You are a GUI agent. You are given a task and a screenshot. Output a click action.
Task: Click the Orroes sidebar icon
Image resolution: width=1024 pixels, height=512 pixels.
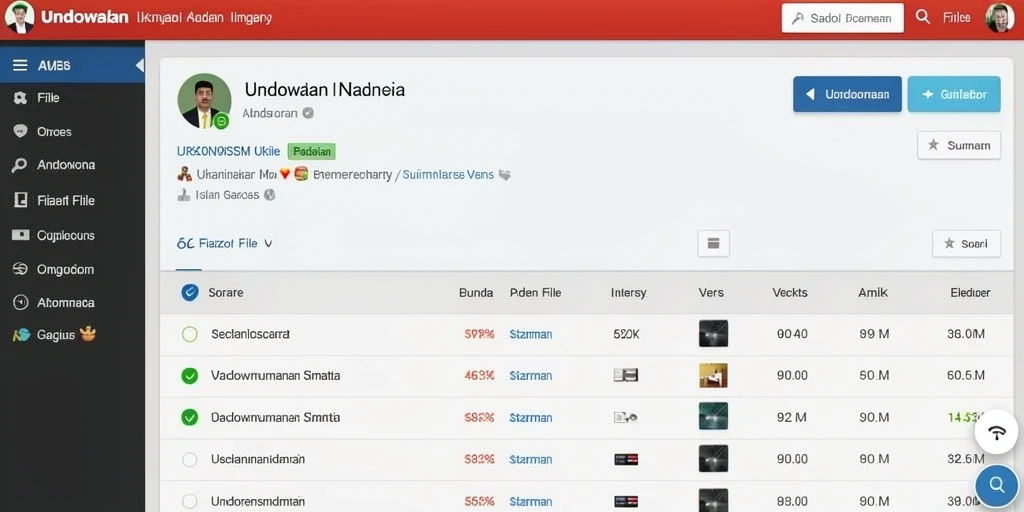tap(20, 131)
